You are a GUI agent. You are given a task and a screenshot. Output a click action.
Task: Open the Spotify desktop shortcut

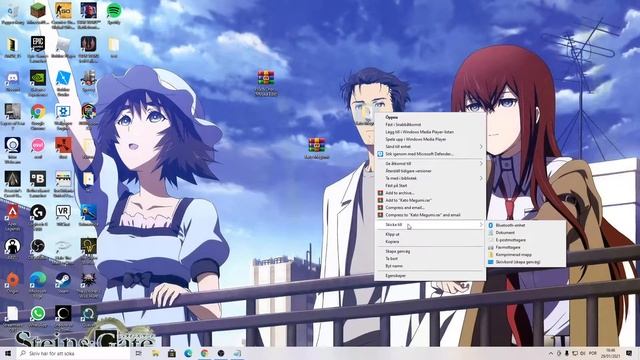(114, 14)
